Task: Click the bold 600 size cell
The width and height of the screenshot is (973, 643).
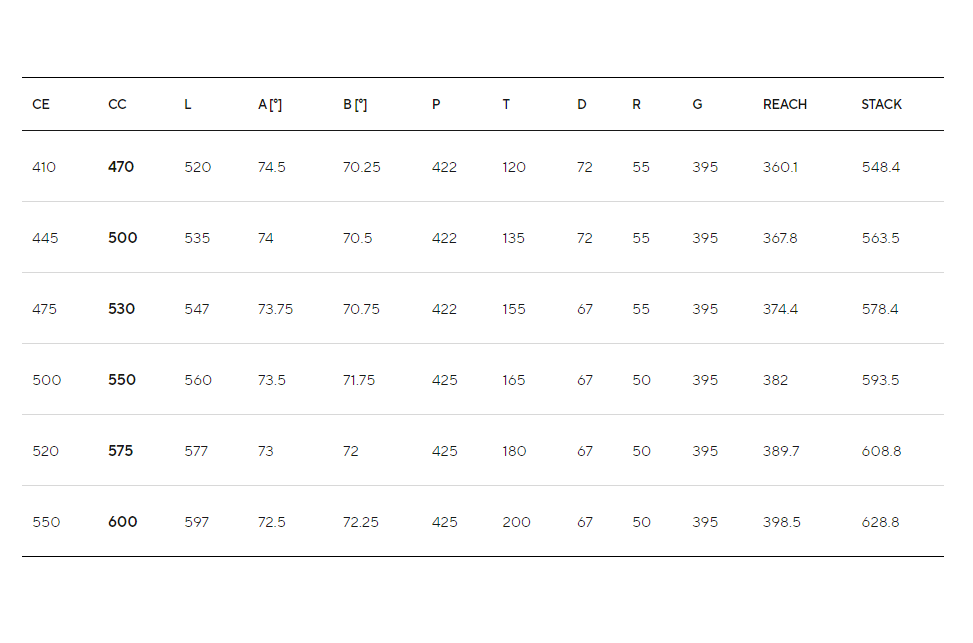Action: point(123,522)
